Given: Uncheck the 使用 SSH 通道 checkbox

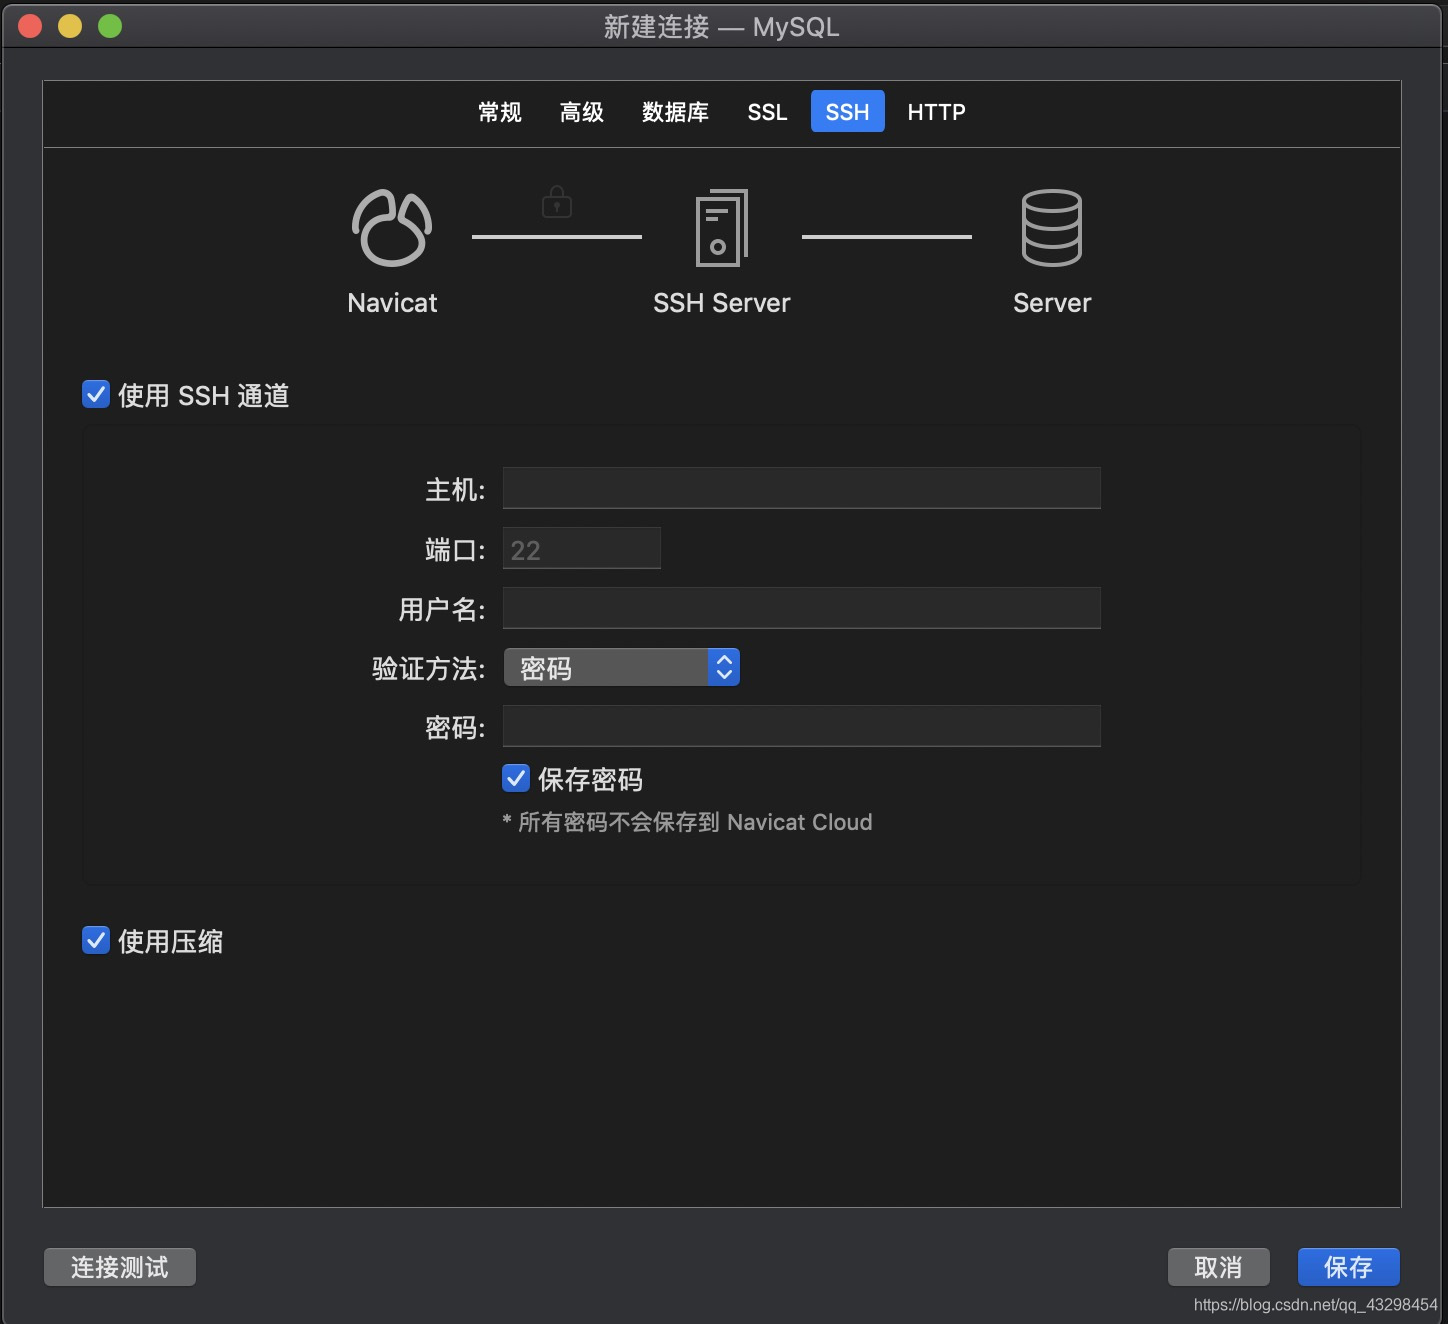Looking at the screenshot, I should 96,394.
